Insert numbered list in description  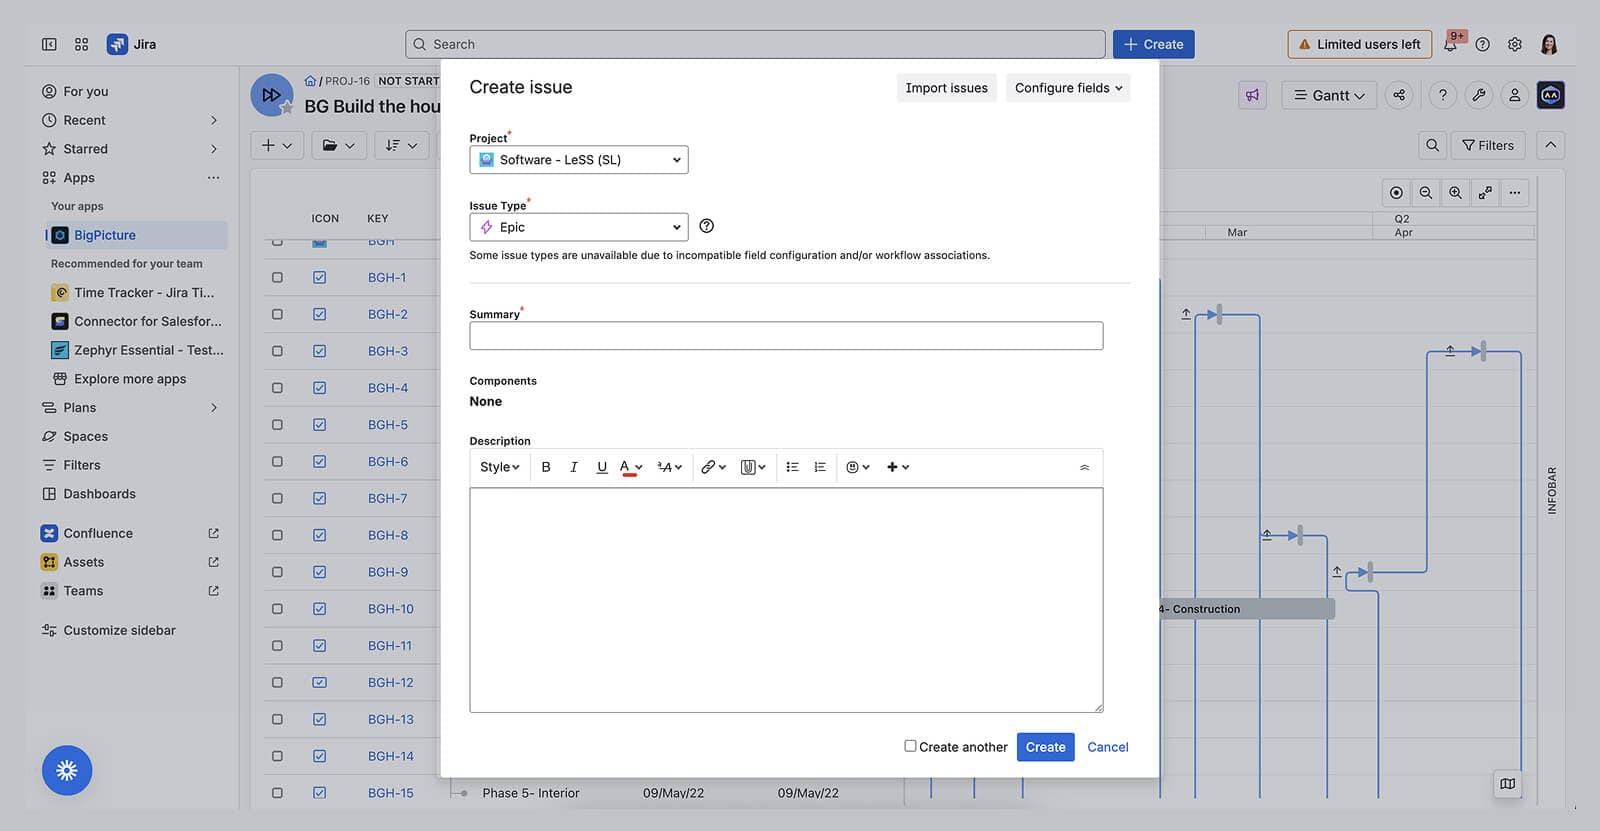(x=820, y=467)
